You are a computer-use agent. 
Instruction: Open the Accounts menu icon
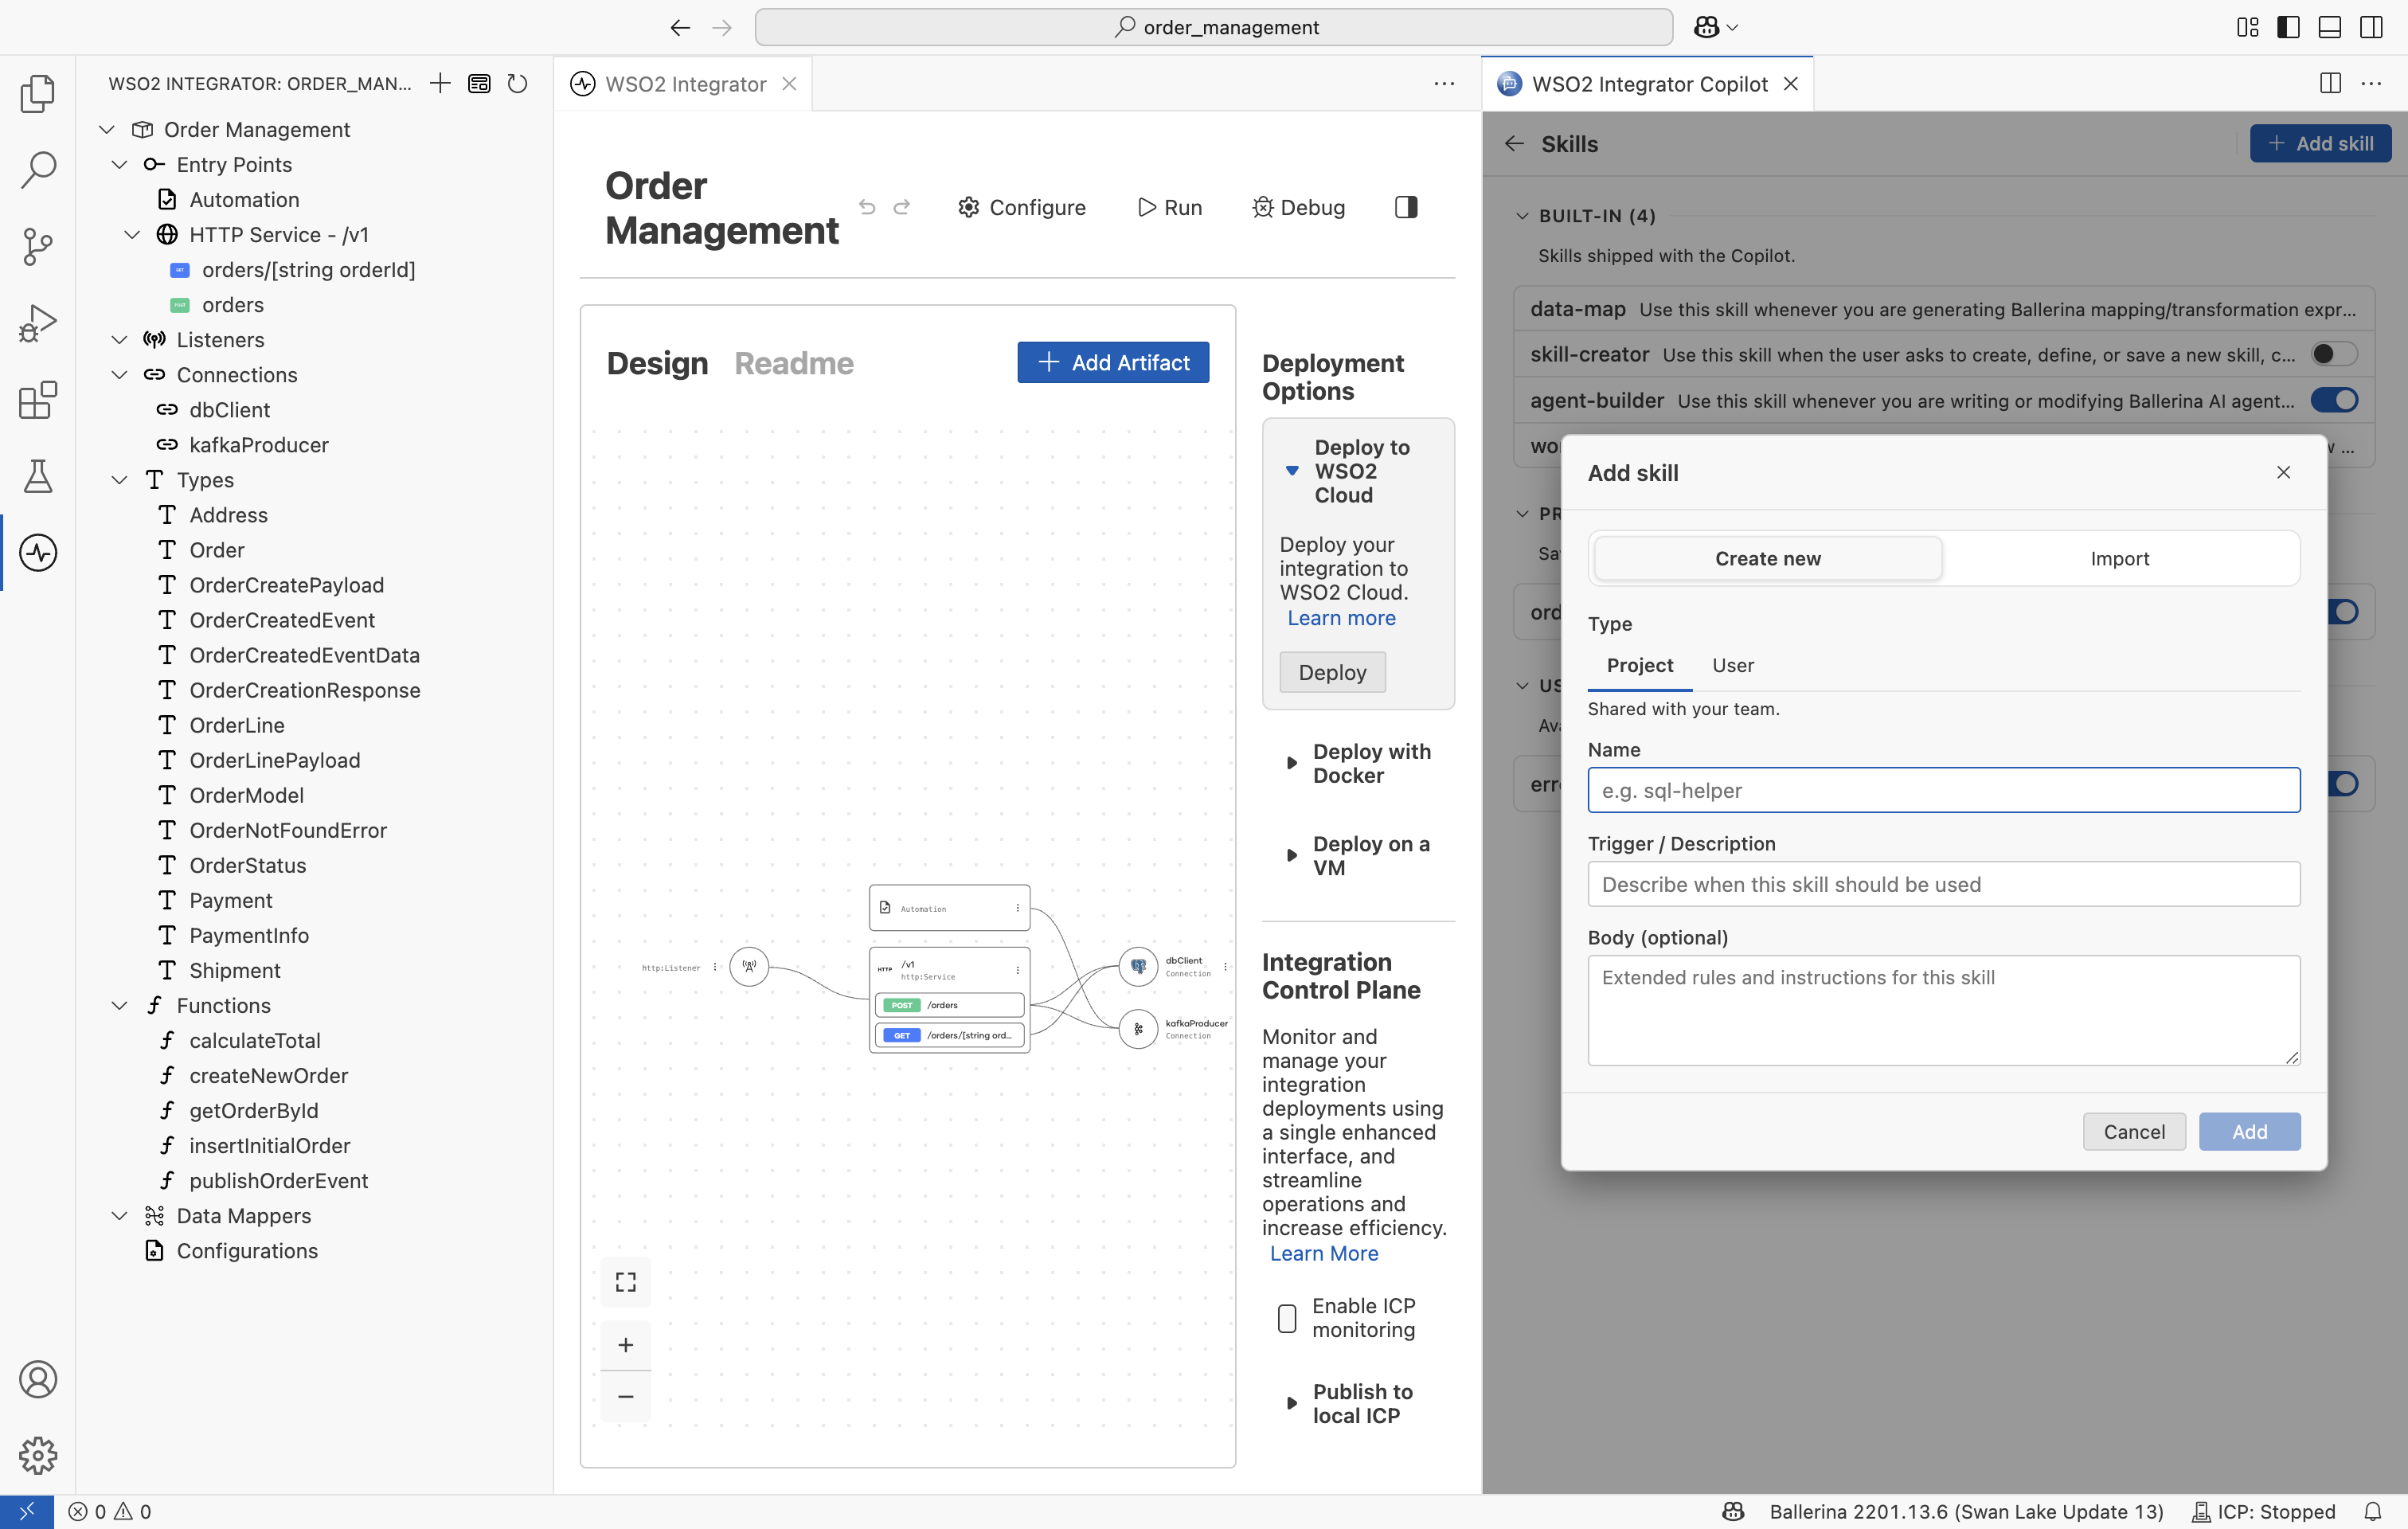pos(37,1379)
